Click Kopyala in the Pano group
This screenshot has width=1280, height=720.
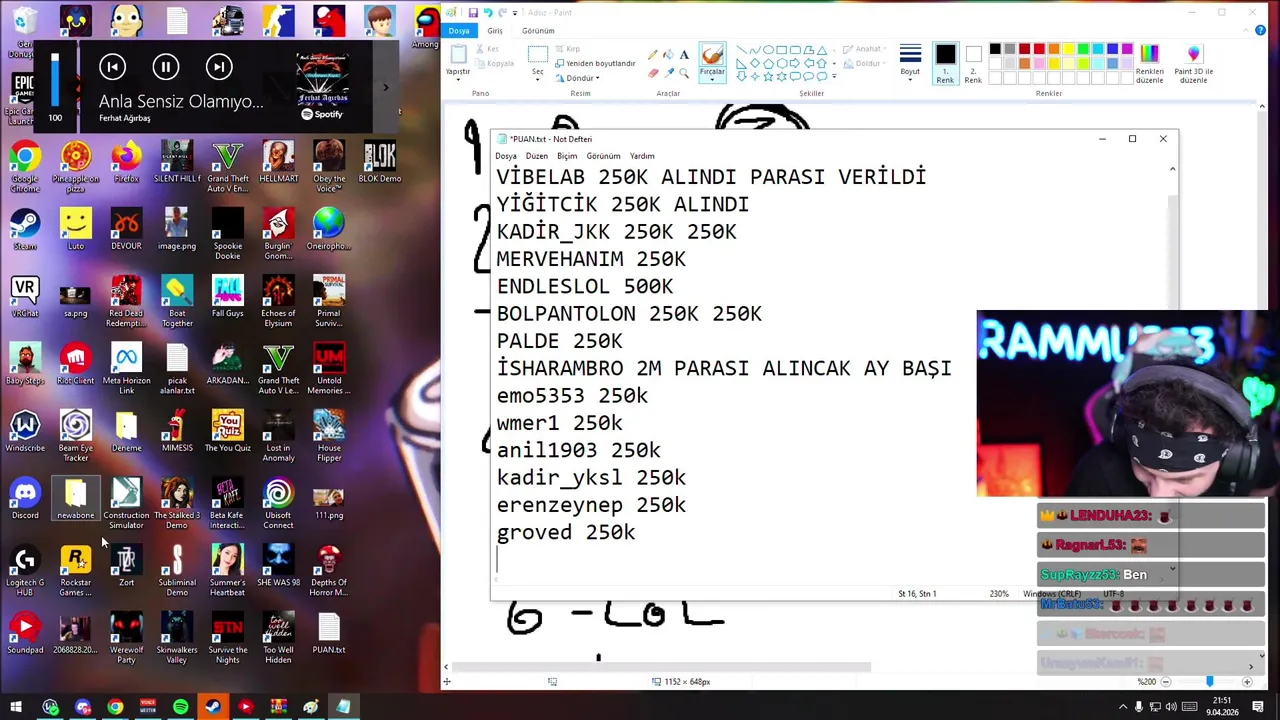point(494,63)
